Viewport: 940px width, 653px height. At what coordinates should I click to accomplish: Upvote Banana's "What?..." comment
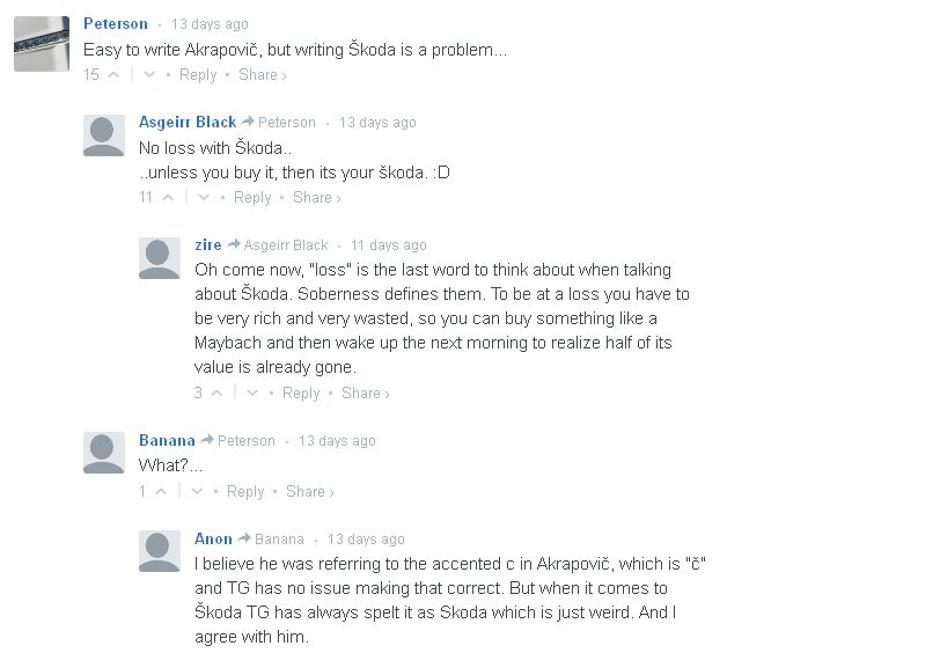pyautogui.click(x=161, y=491)
